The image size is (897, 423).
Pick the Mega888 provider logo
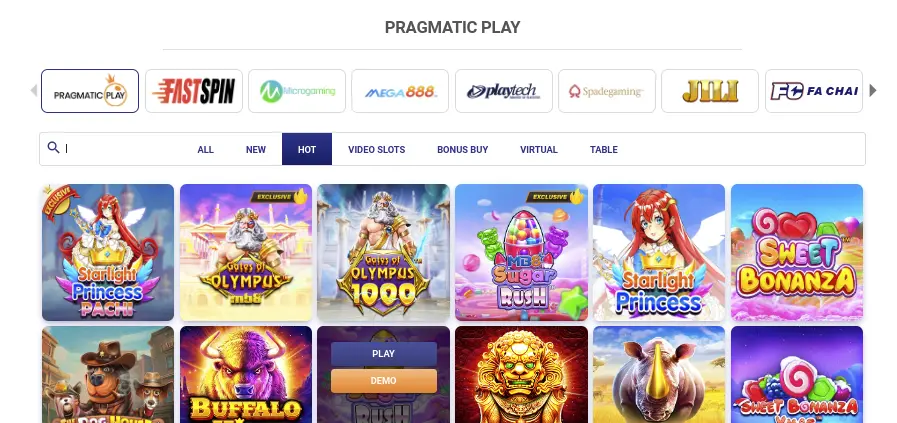coord(400,91)
